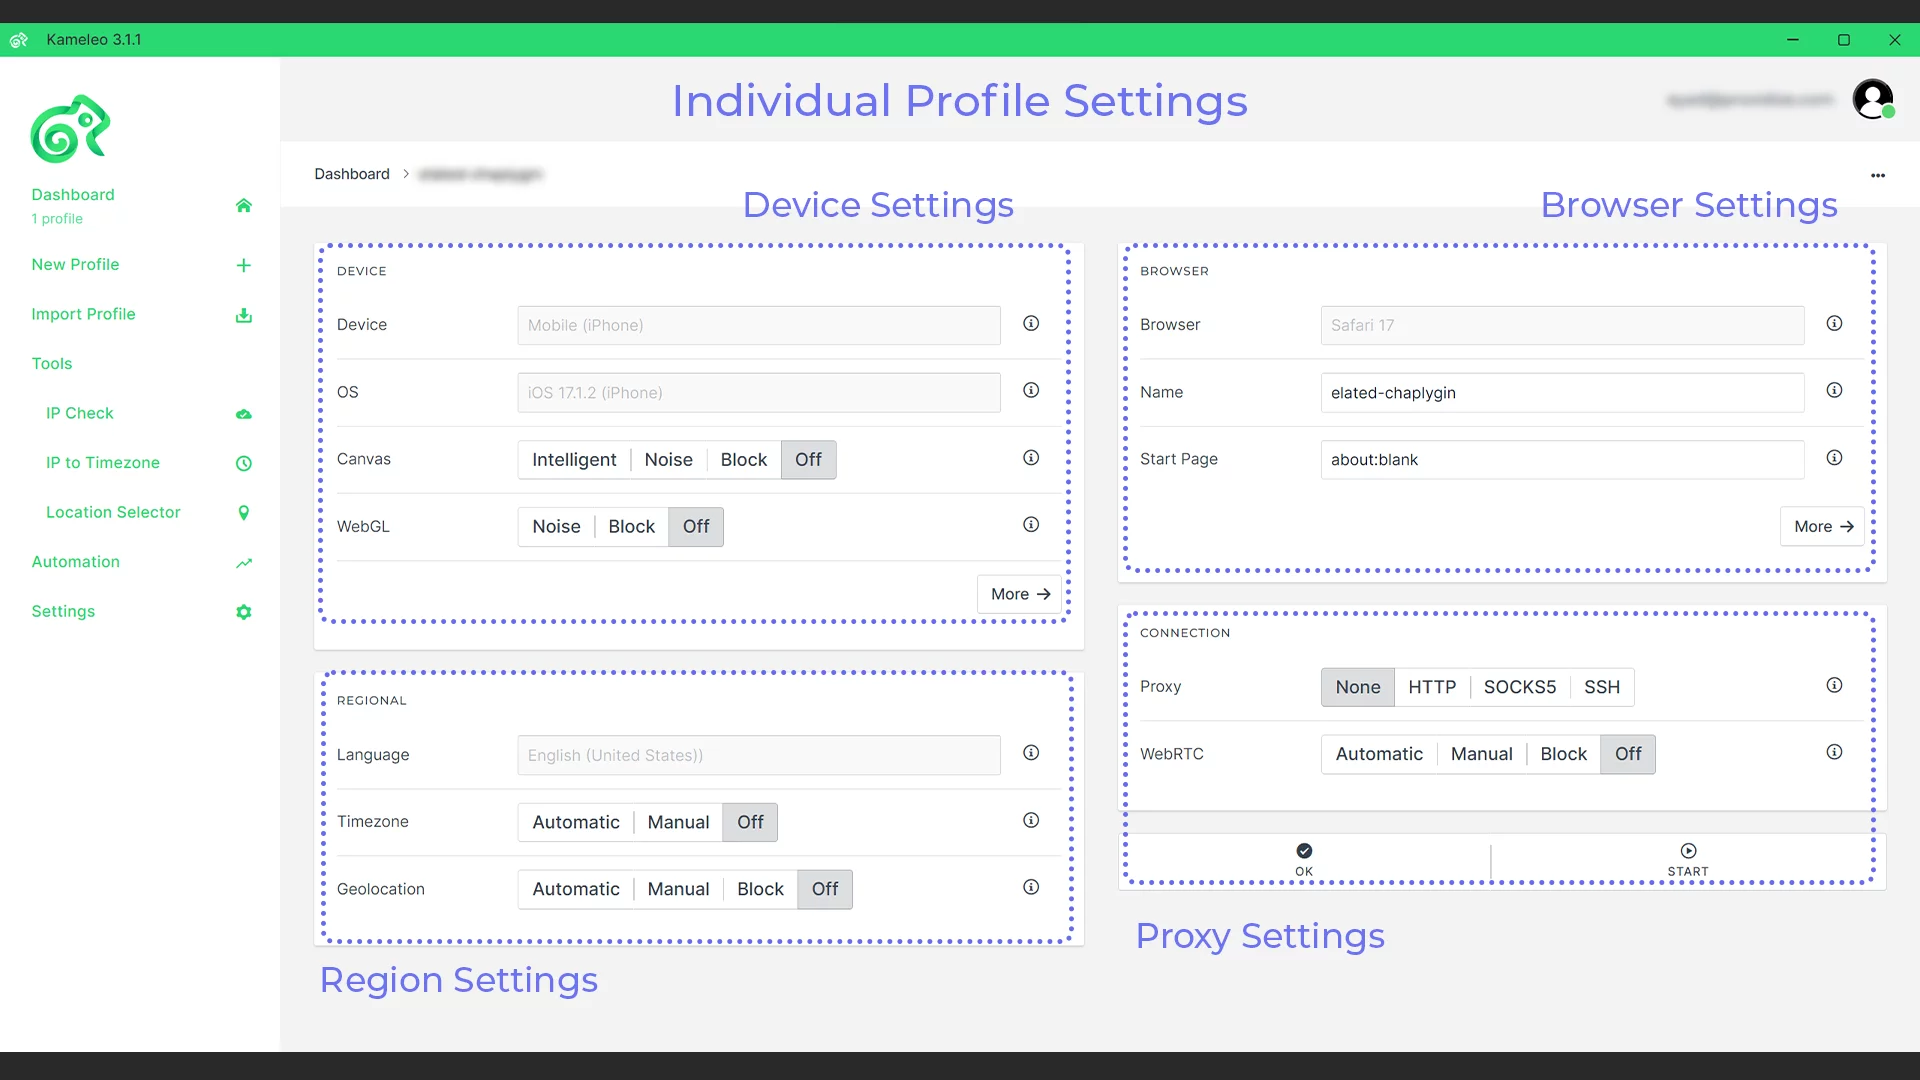The height and width of the screenshot is (1080, 1920).
Task: Open the profile options kebab menu
Action: click(1878, 174)
